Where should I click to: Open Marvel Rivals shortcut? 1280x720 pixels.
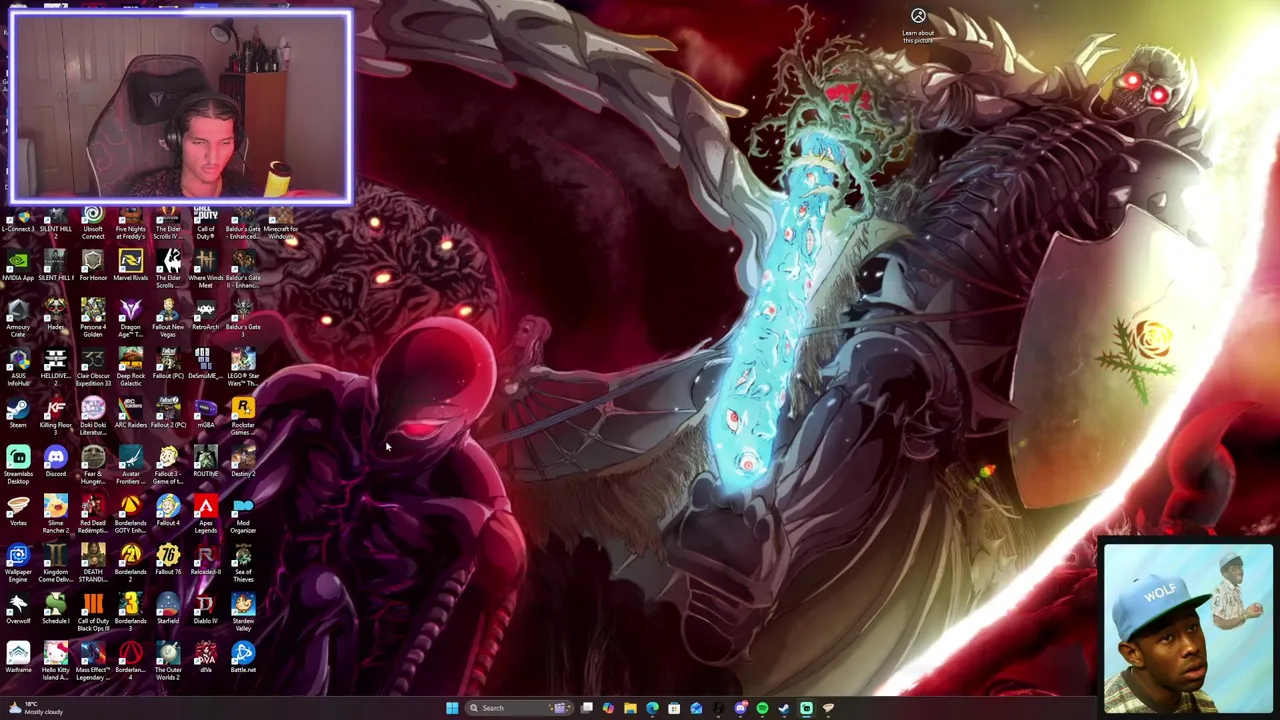pyautogui.click(x=131, y=267)
